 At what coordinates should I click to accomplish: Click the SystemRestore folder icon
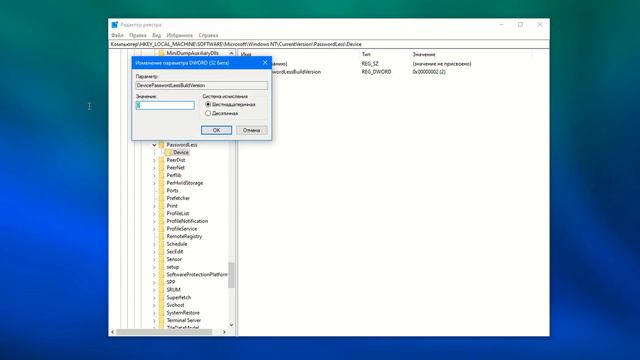point(162,313)
